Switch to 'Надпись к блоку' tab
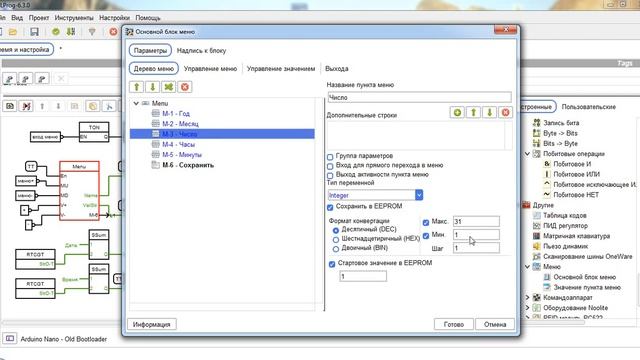The image size is (640, 360). (x=201, y=51)
